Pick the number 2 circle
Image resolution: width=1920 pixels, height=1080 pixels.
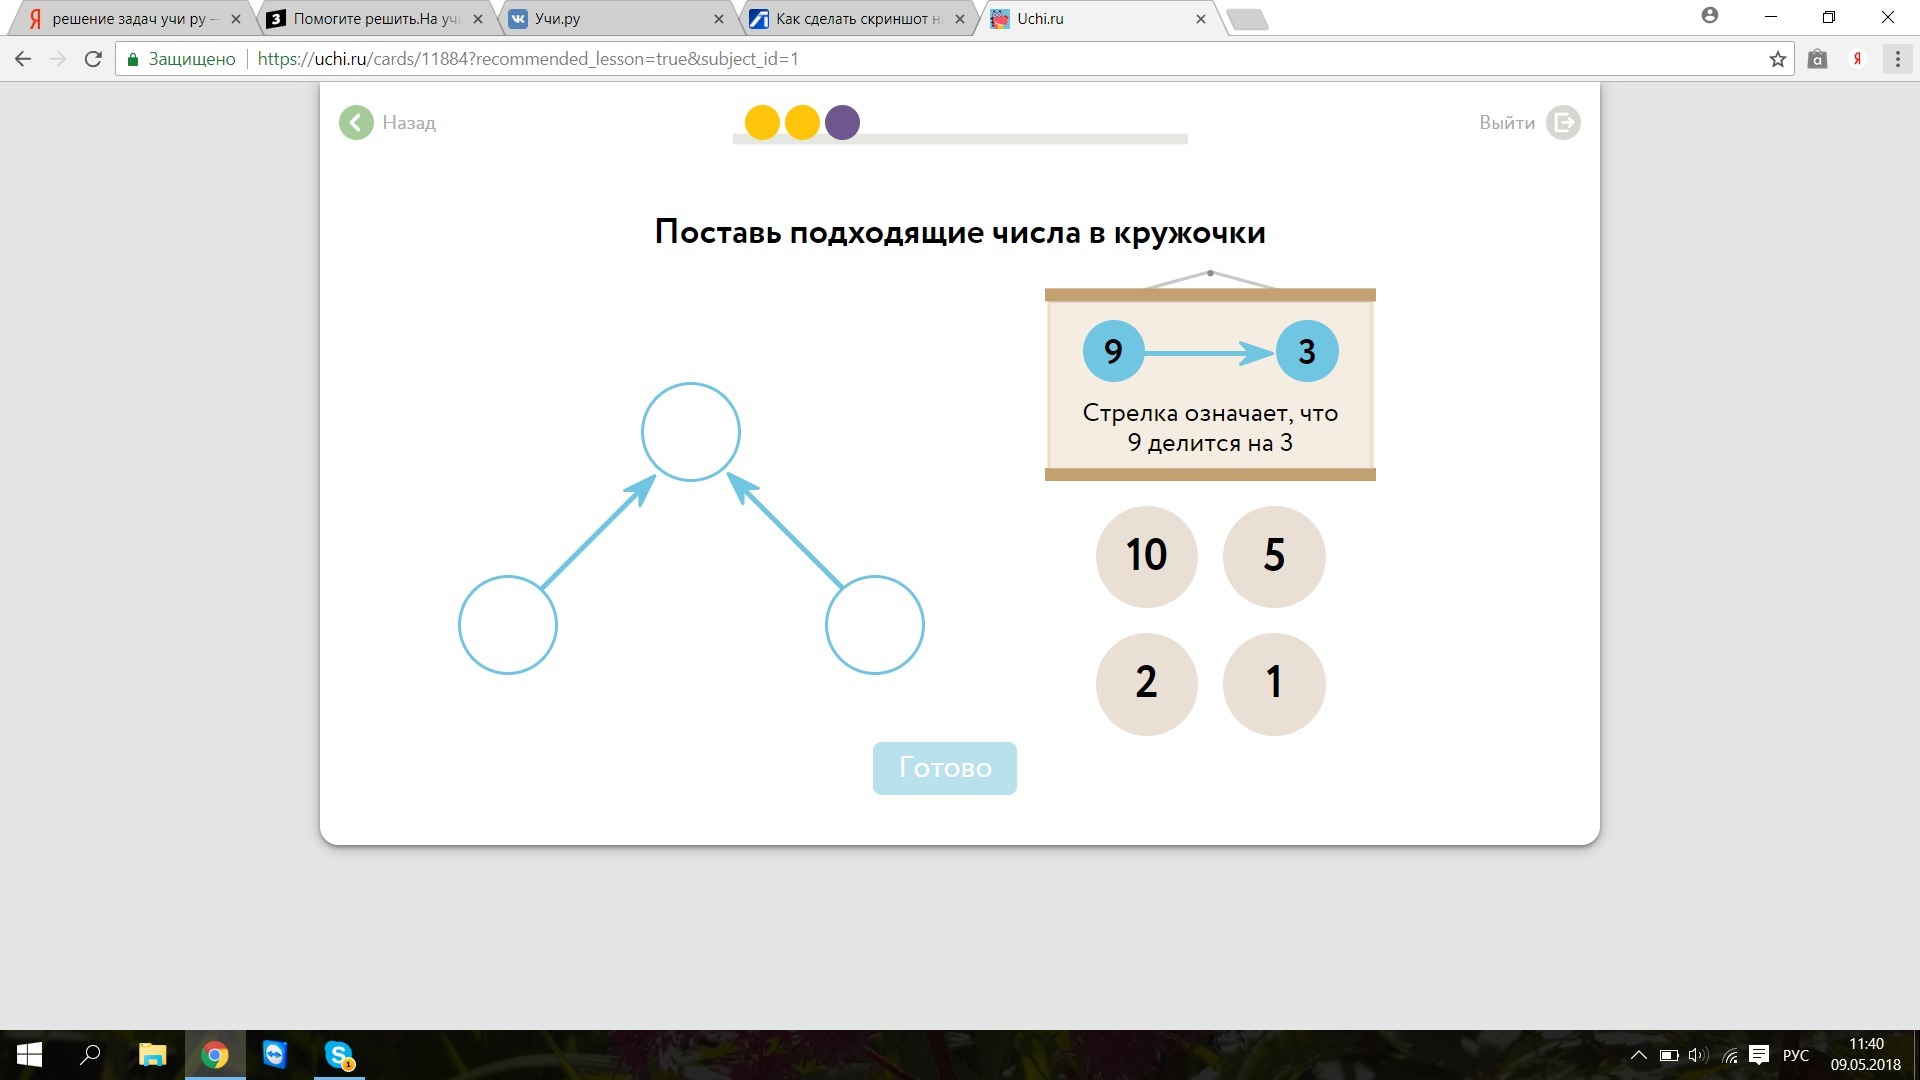tap(1146, 684)
